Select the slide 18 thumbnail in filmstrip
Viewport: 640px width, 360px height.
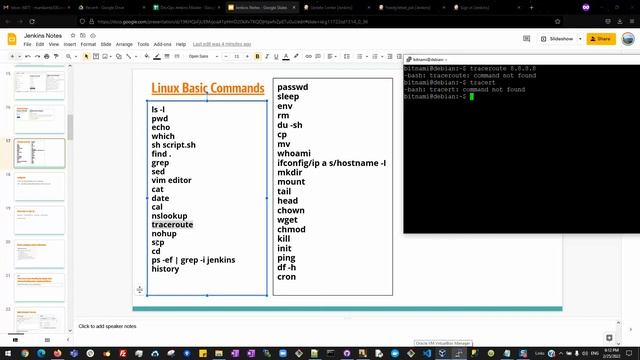click(40, 187)
